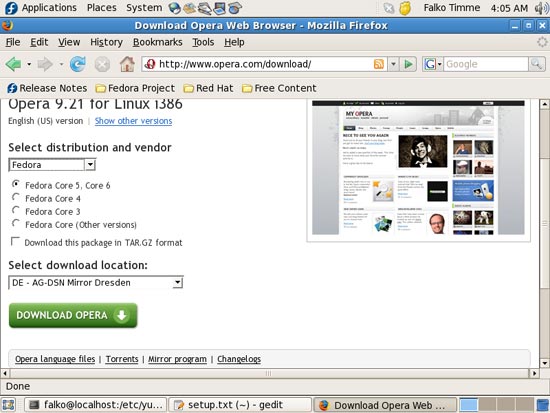Image resolution: width=550 pixels, height=413 pixels.
Task: Open the Home page icon
Action: point(127,64)
